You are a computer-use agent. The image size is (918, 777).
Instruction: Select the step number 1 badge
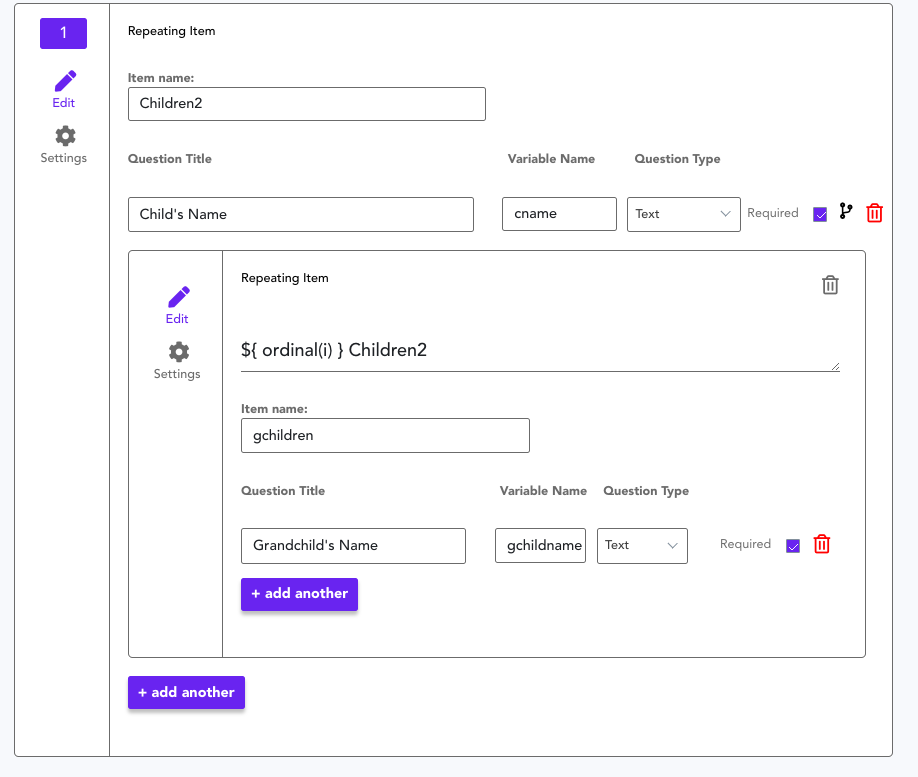pos(63,33)
